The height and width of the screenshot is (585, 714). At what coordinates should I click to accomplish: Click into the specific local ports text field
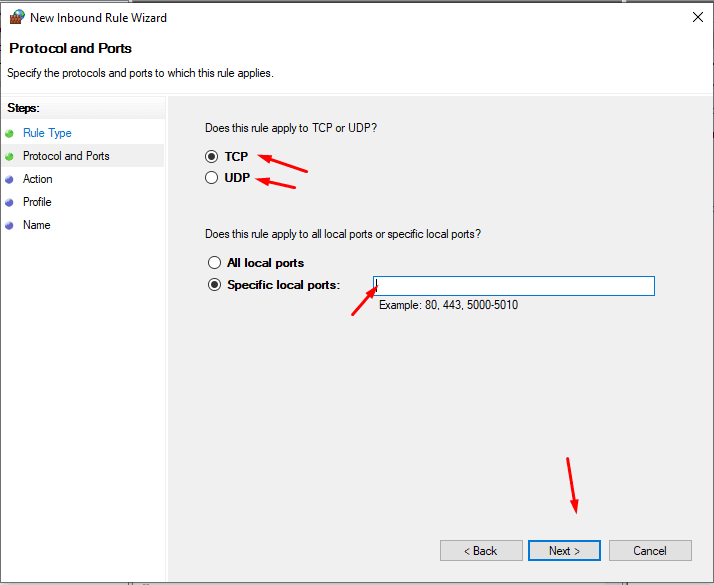[x=514, y=286]
